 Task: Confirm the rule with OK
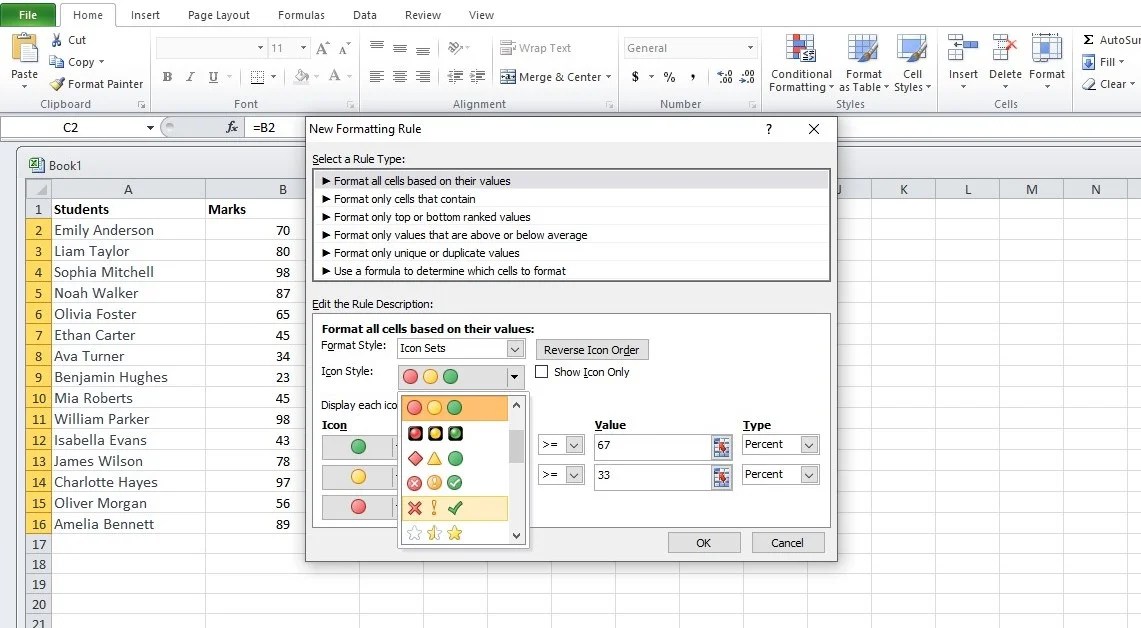[703, 542]
